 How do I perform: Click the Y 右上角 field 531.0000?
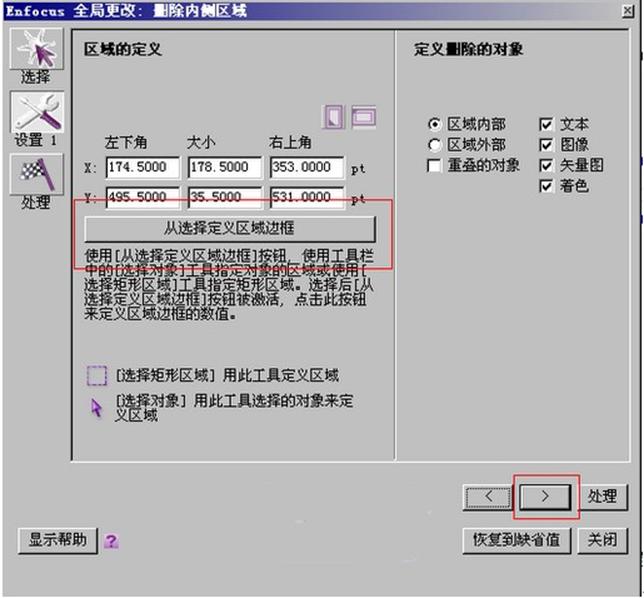[x=307, y=197]
